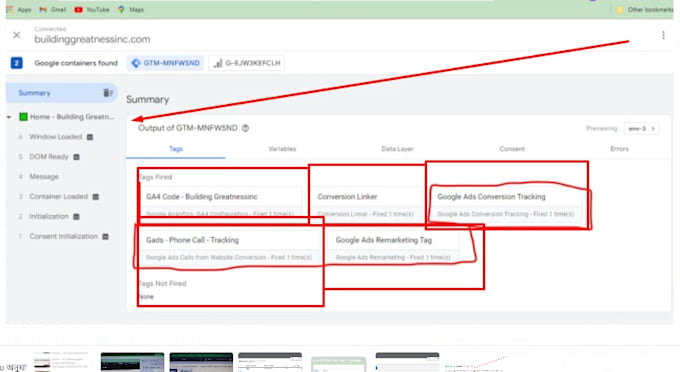Open the help icon beside Output of GTM-MNFWSND

pos(245,128)
